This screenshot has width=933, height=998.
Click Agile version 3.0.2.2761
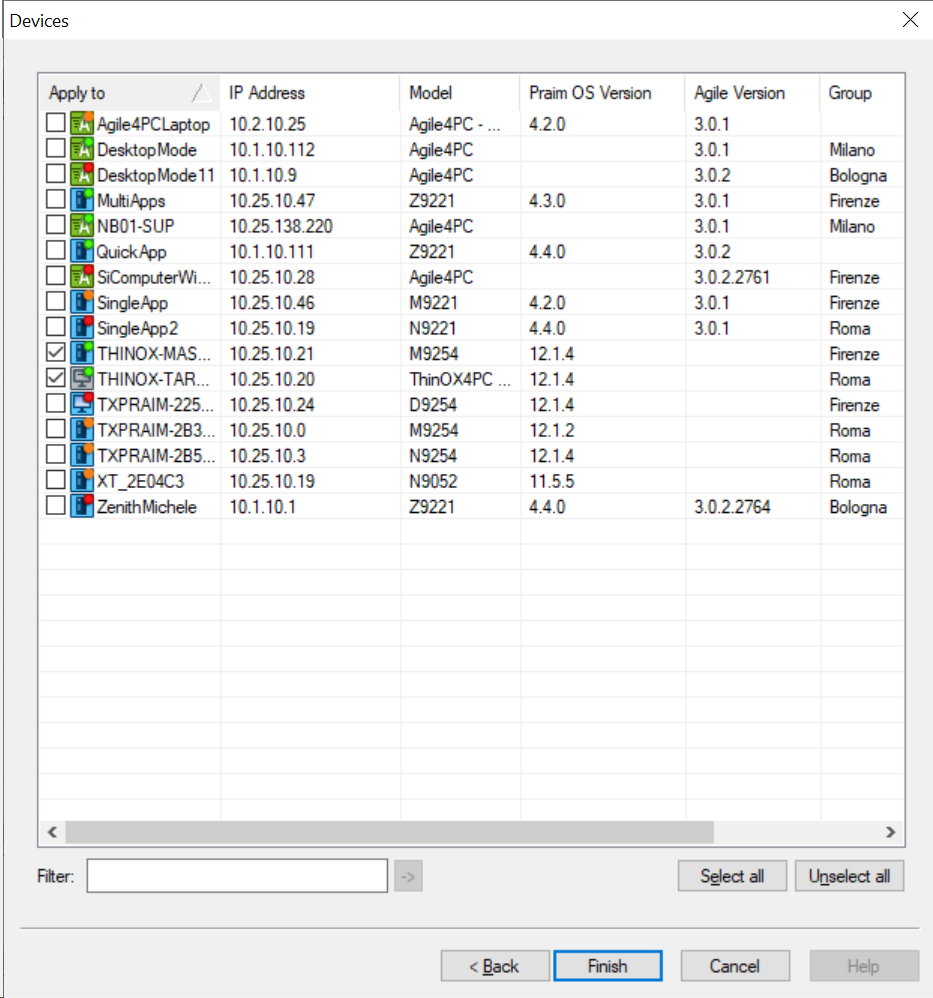coord(732,277)
